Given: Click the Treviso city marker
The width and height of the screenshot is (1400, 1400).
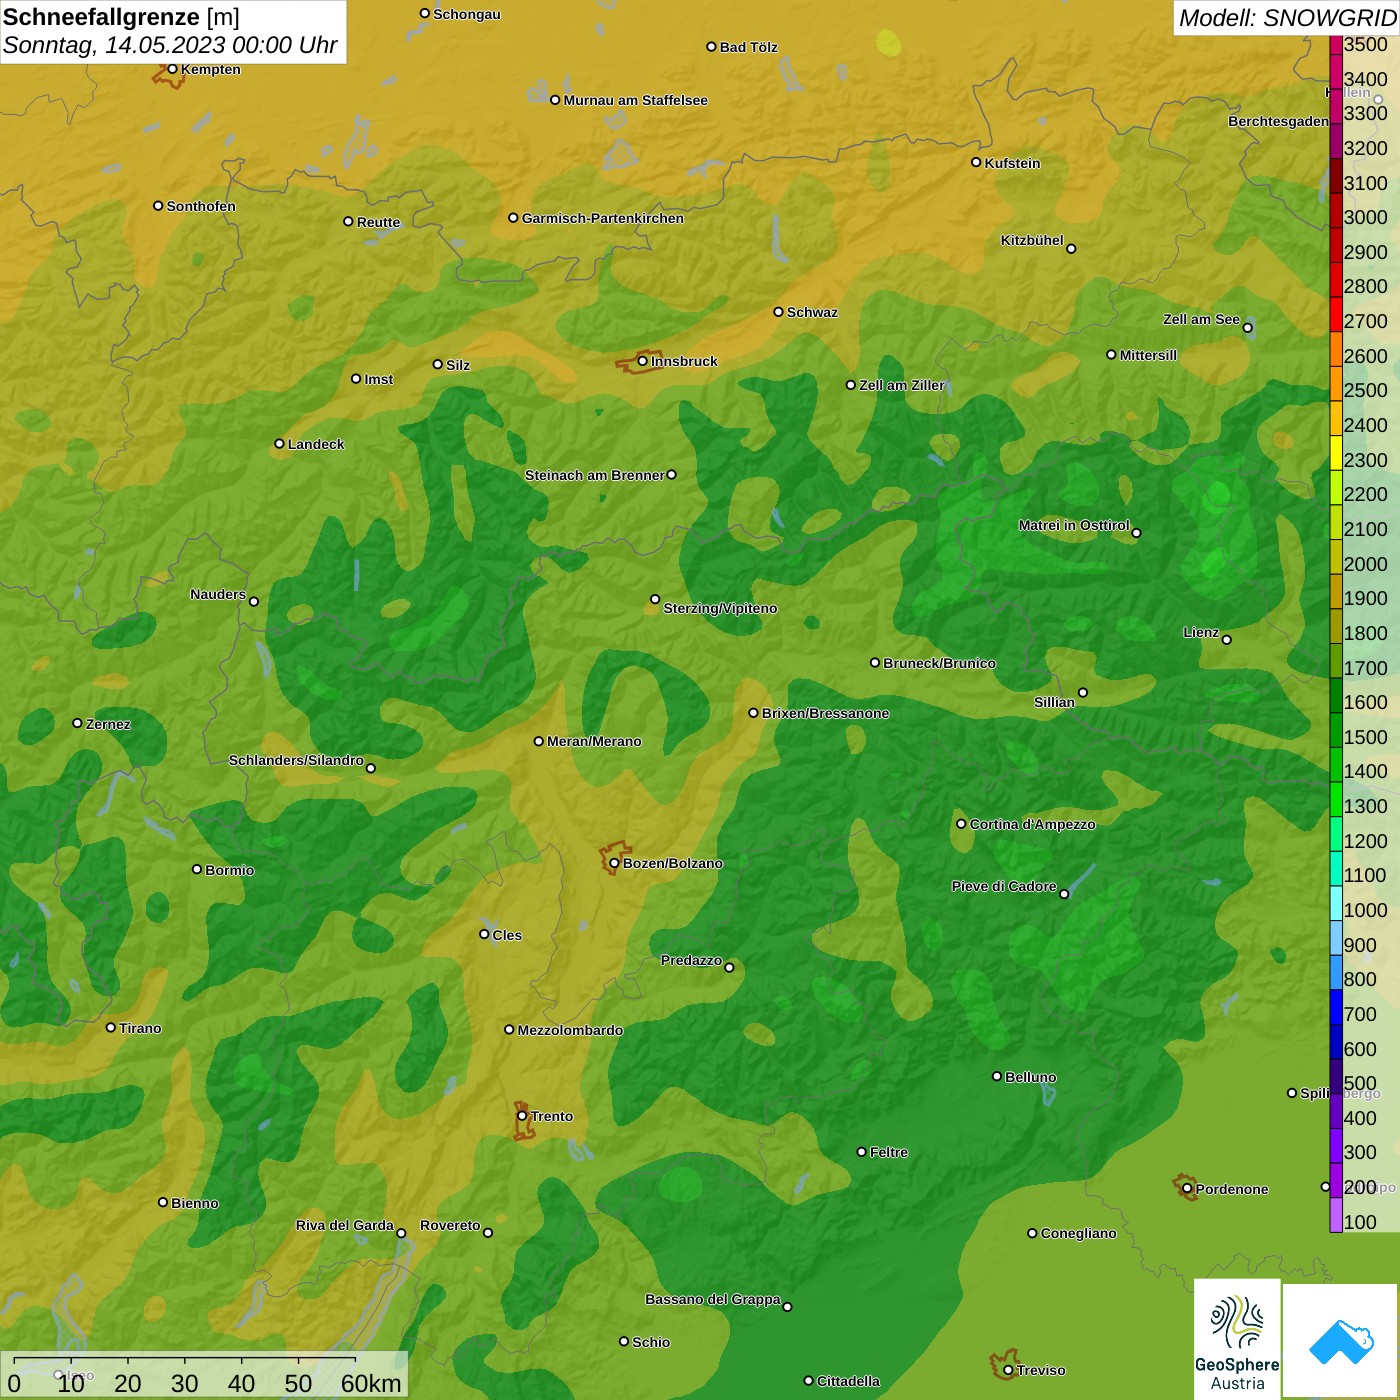Looking at the screenshot, I should (1008, 1370).
